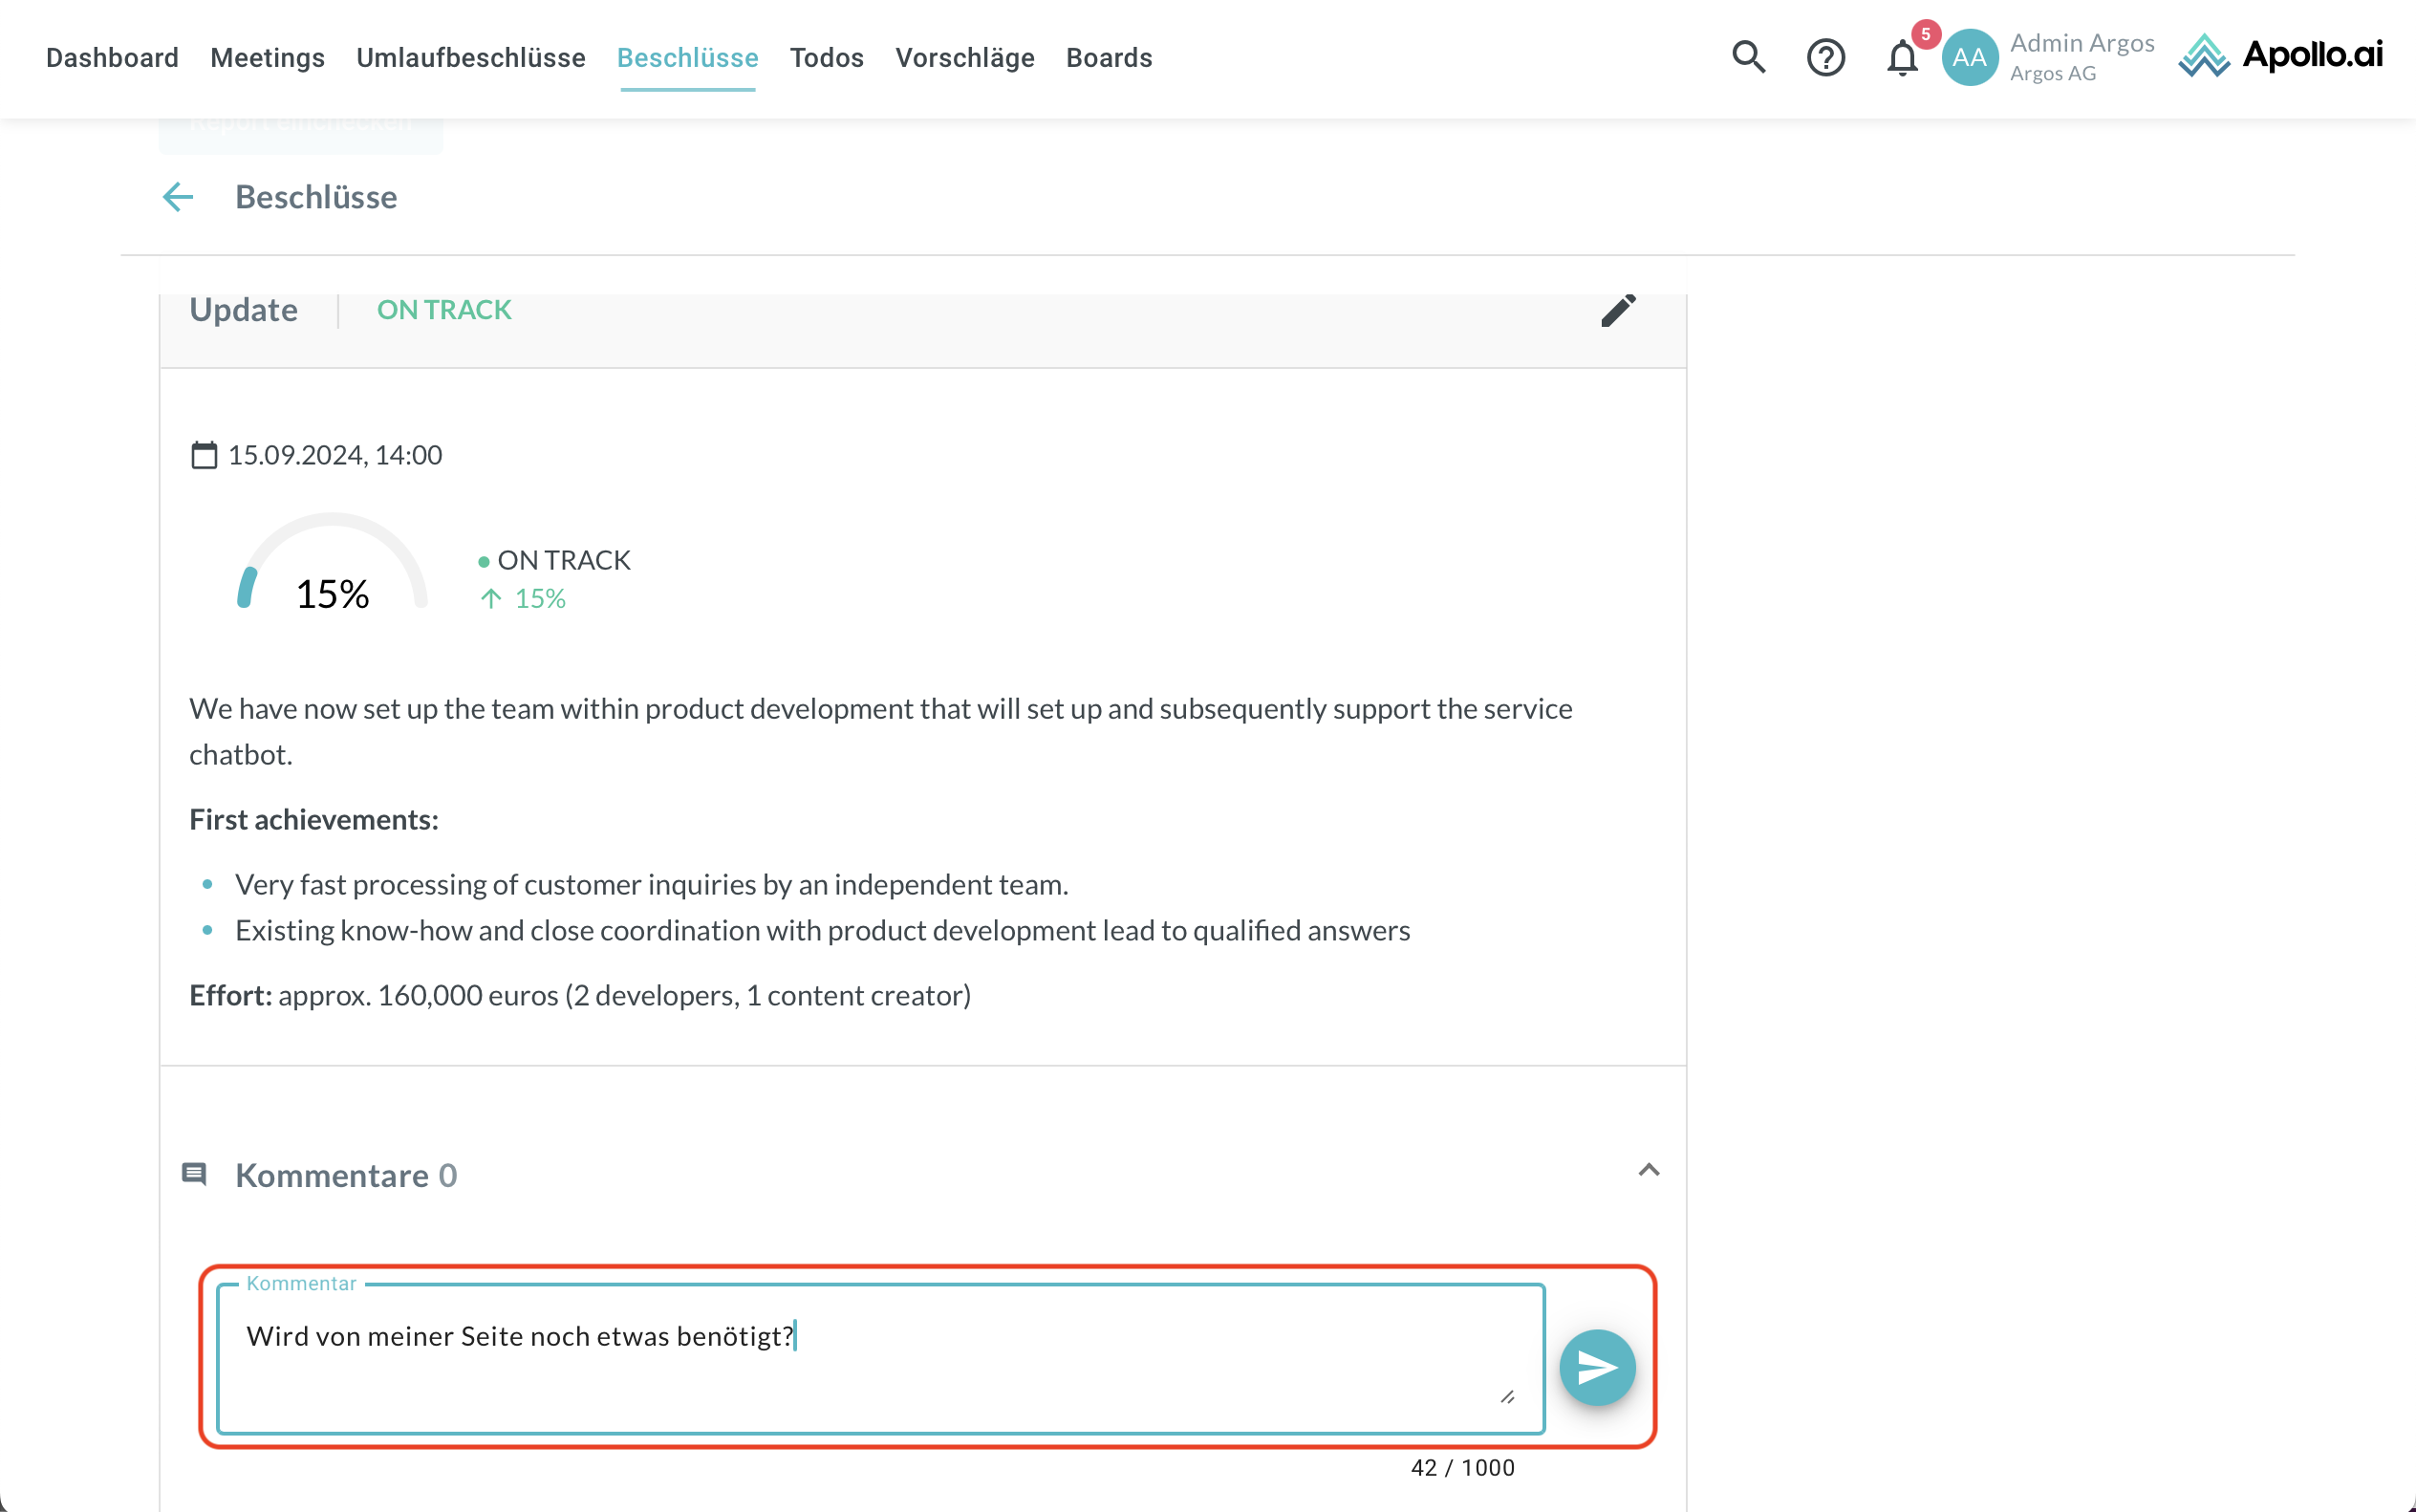Open the Admin Argos account menu
2416x1512 pixels.
pos(2081,57)
